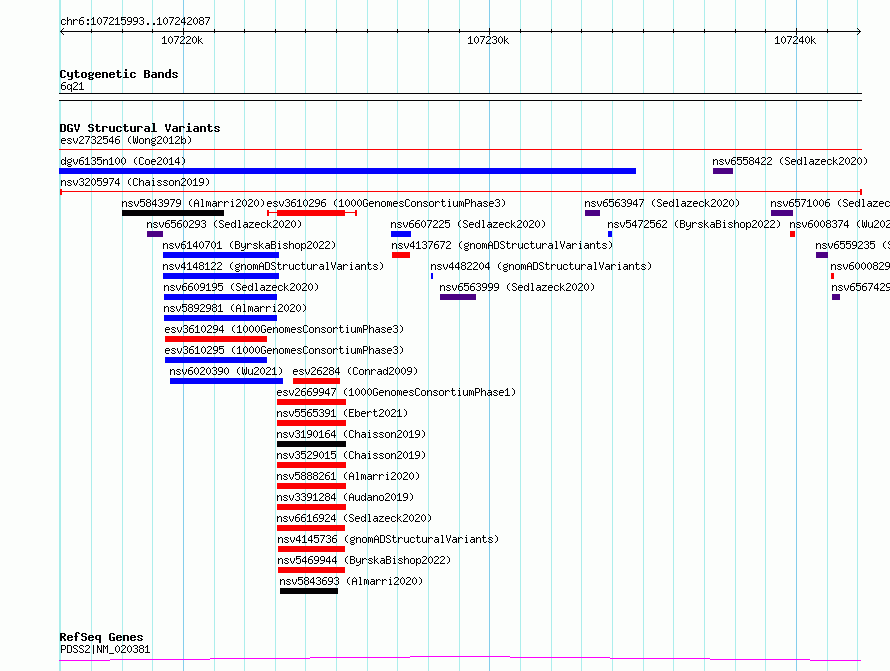Open nsv6563947 (Sedlazeck2020) label
Screen dimensions: 890x671
pos(662,203)
